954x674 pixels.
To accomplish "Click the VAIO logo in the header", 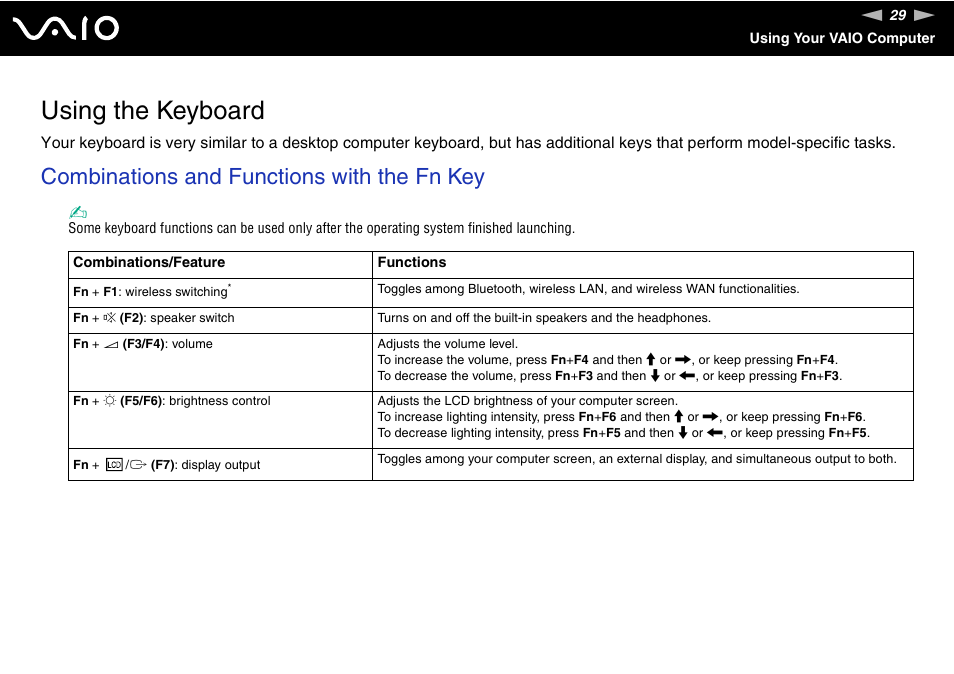I will click(66, 28).
